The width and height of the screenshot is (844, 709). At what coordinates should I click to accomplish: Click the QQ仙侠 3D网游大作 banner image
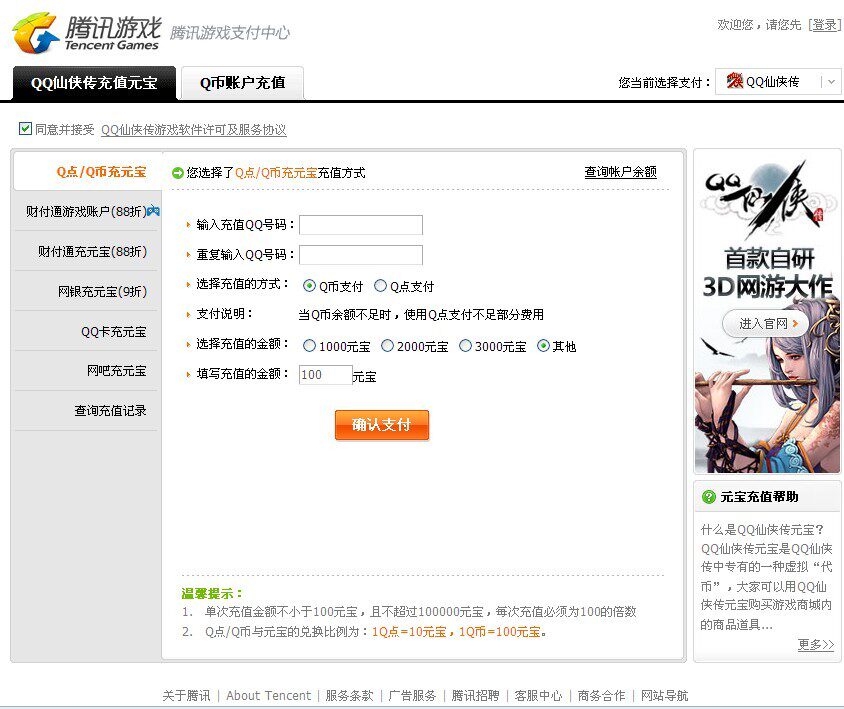pyautogui.click(x=767, y=312)
